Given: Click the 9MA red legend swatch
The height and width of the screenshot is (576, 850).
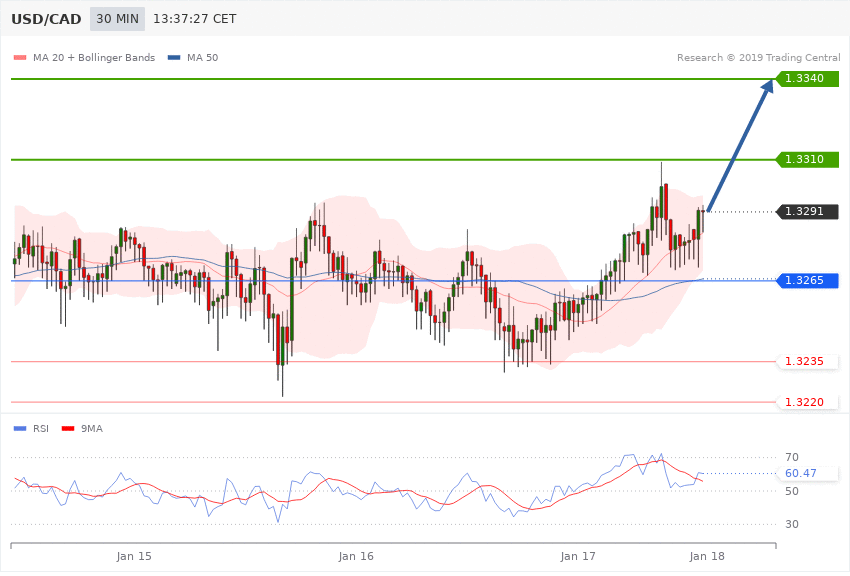Looking at the screenshot, I should coord(68,429).
